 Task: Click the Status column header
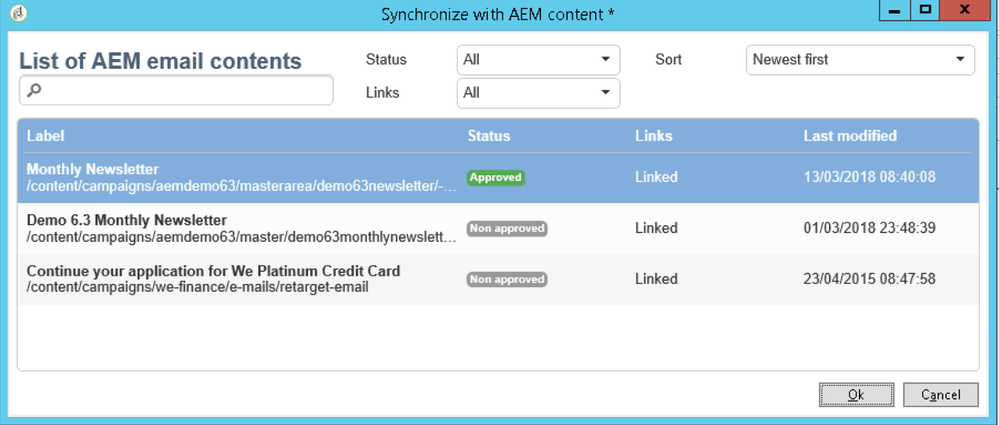pyautogui.click(x=488, y=136)
